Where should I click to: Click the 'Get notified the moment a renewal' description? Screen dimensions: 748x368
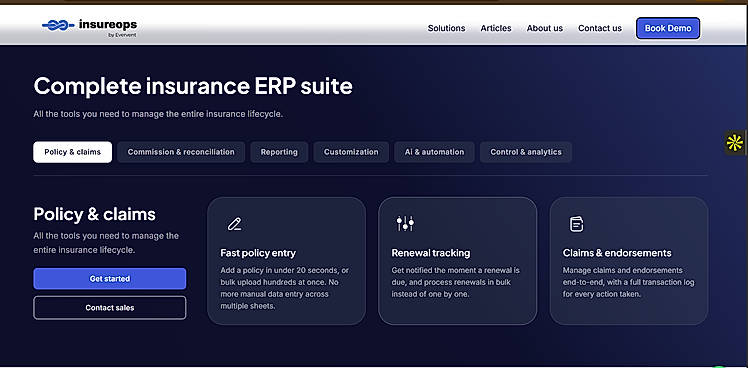(x=456, y=282)
